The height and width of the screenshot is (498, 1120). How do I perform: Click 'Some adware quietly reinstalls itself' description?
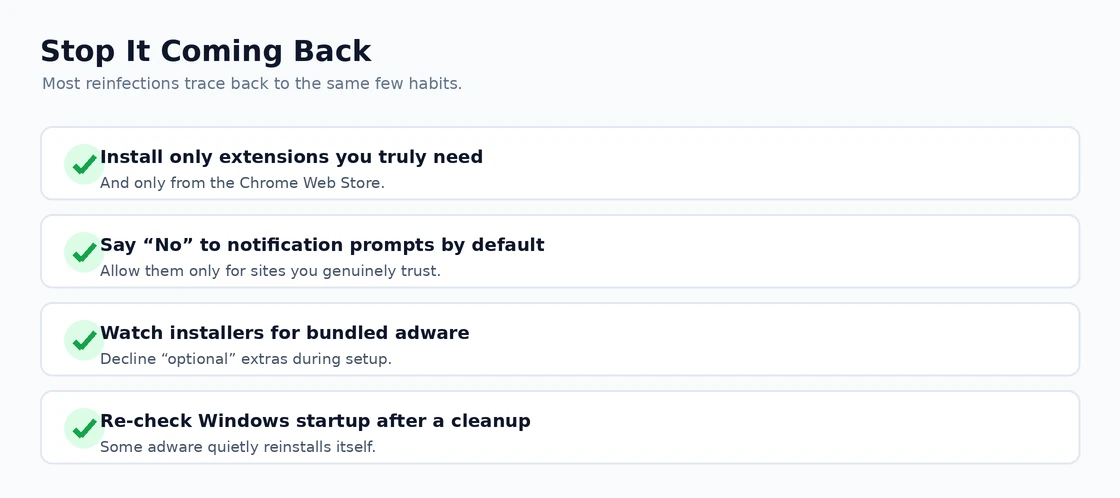click(238, 447)
